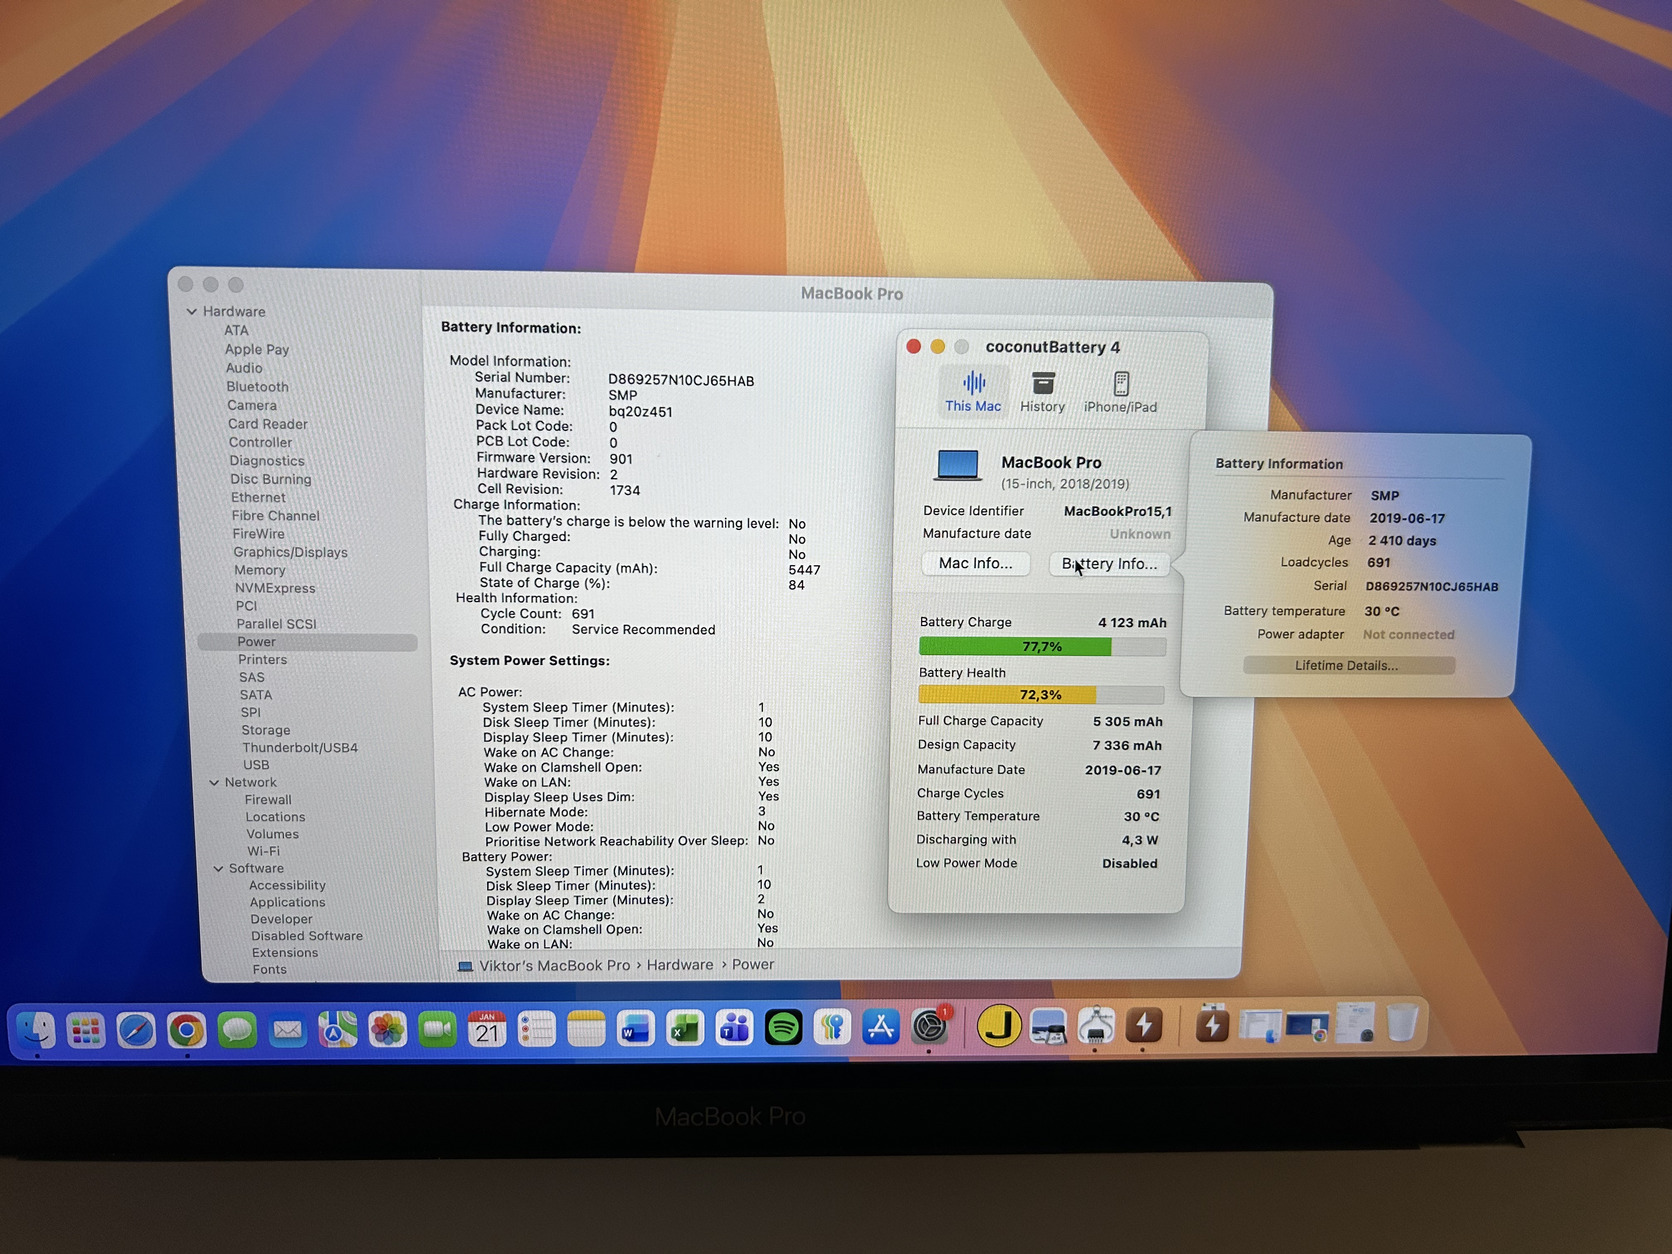
Task: Select Memory in the sidebar
Action: 259,570
